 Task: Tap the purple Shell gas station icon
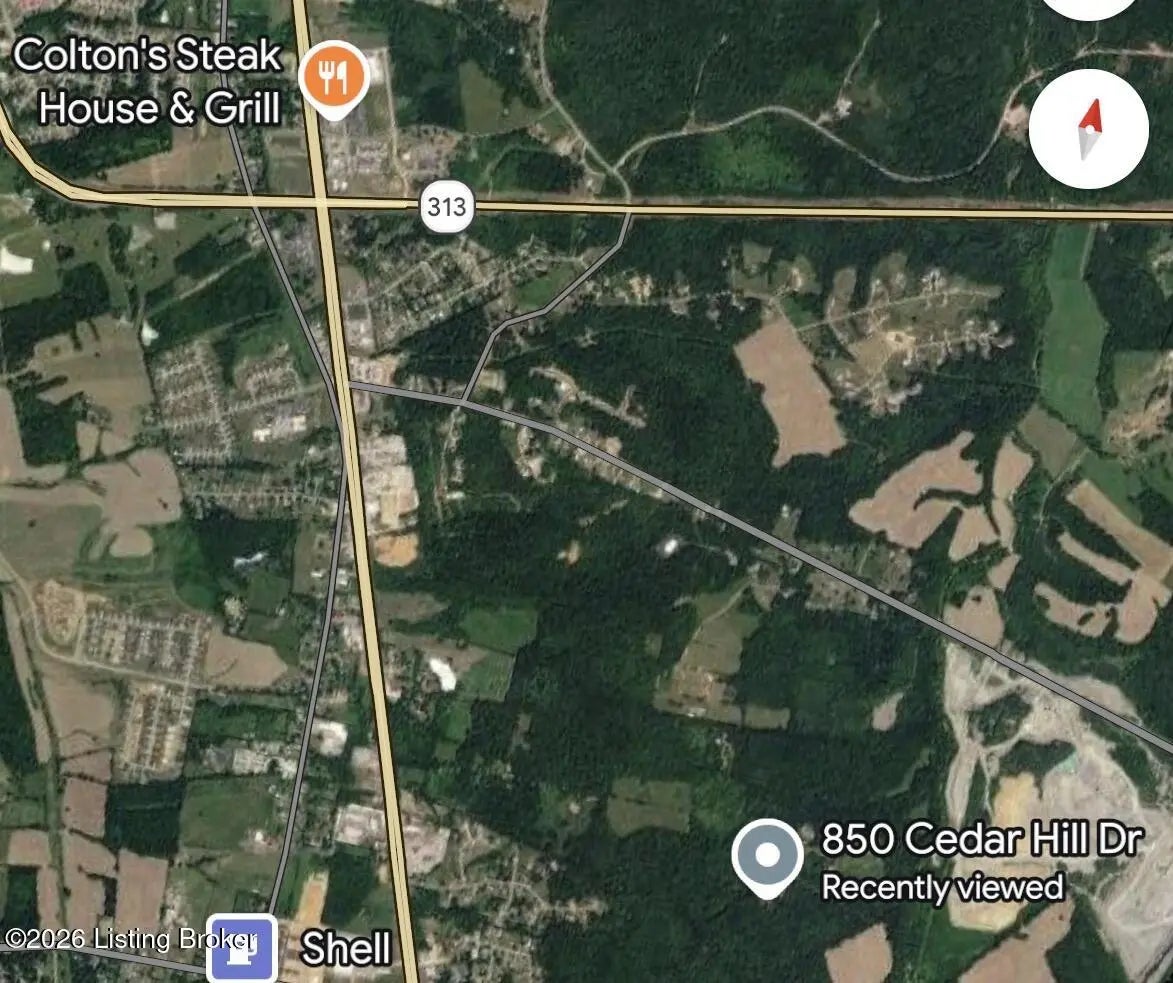[242, 948]
